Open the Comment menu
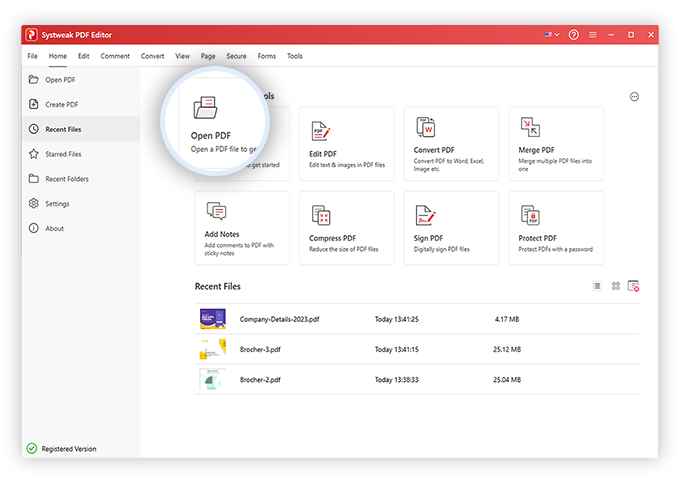The image size is (678, 484). point(115,56)
